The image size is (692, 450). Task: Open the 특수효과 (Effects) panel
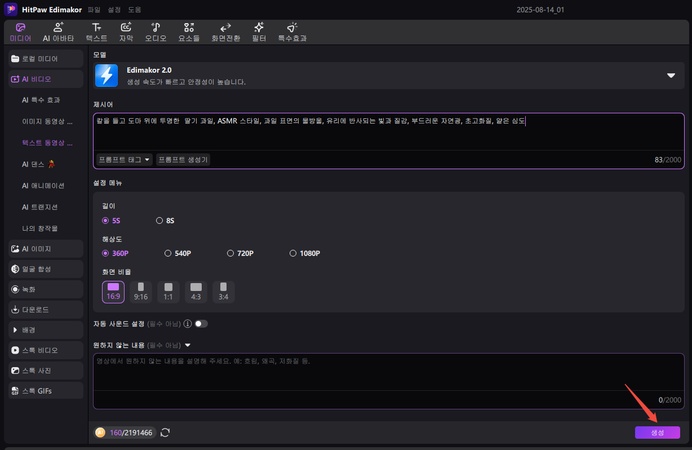point(292,32)
